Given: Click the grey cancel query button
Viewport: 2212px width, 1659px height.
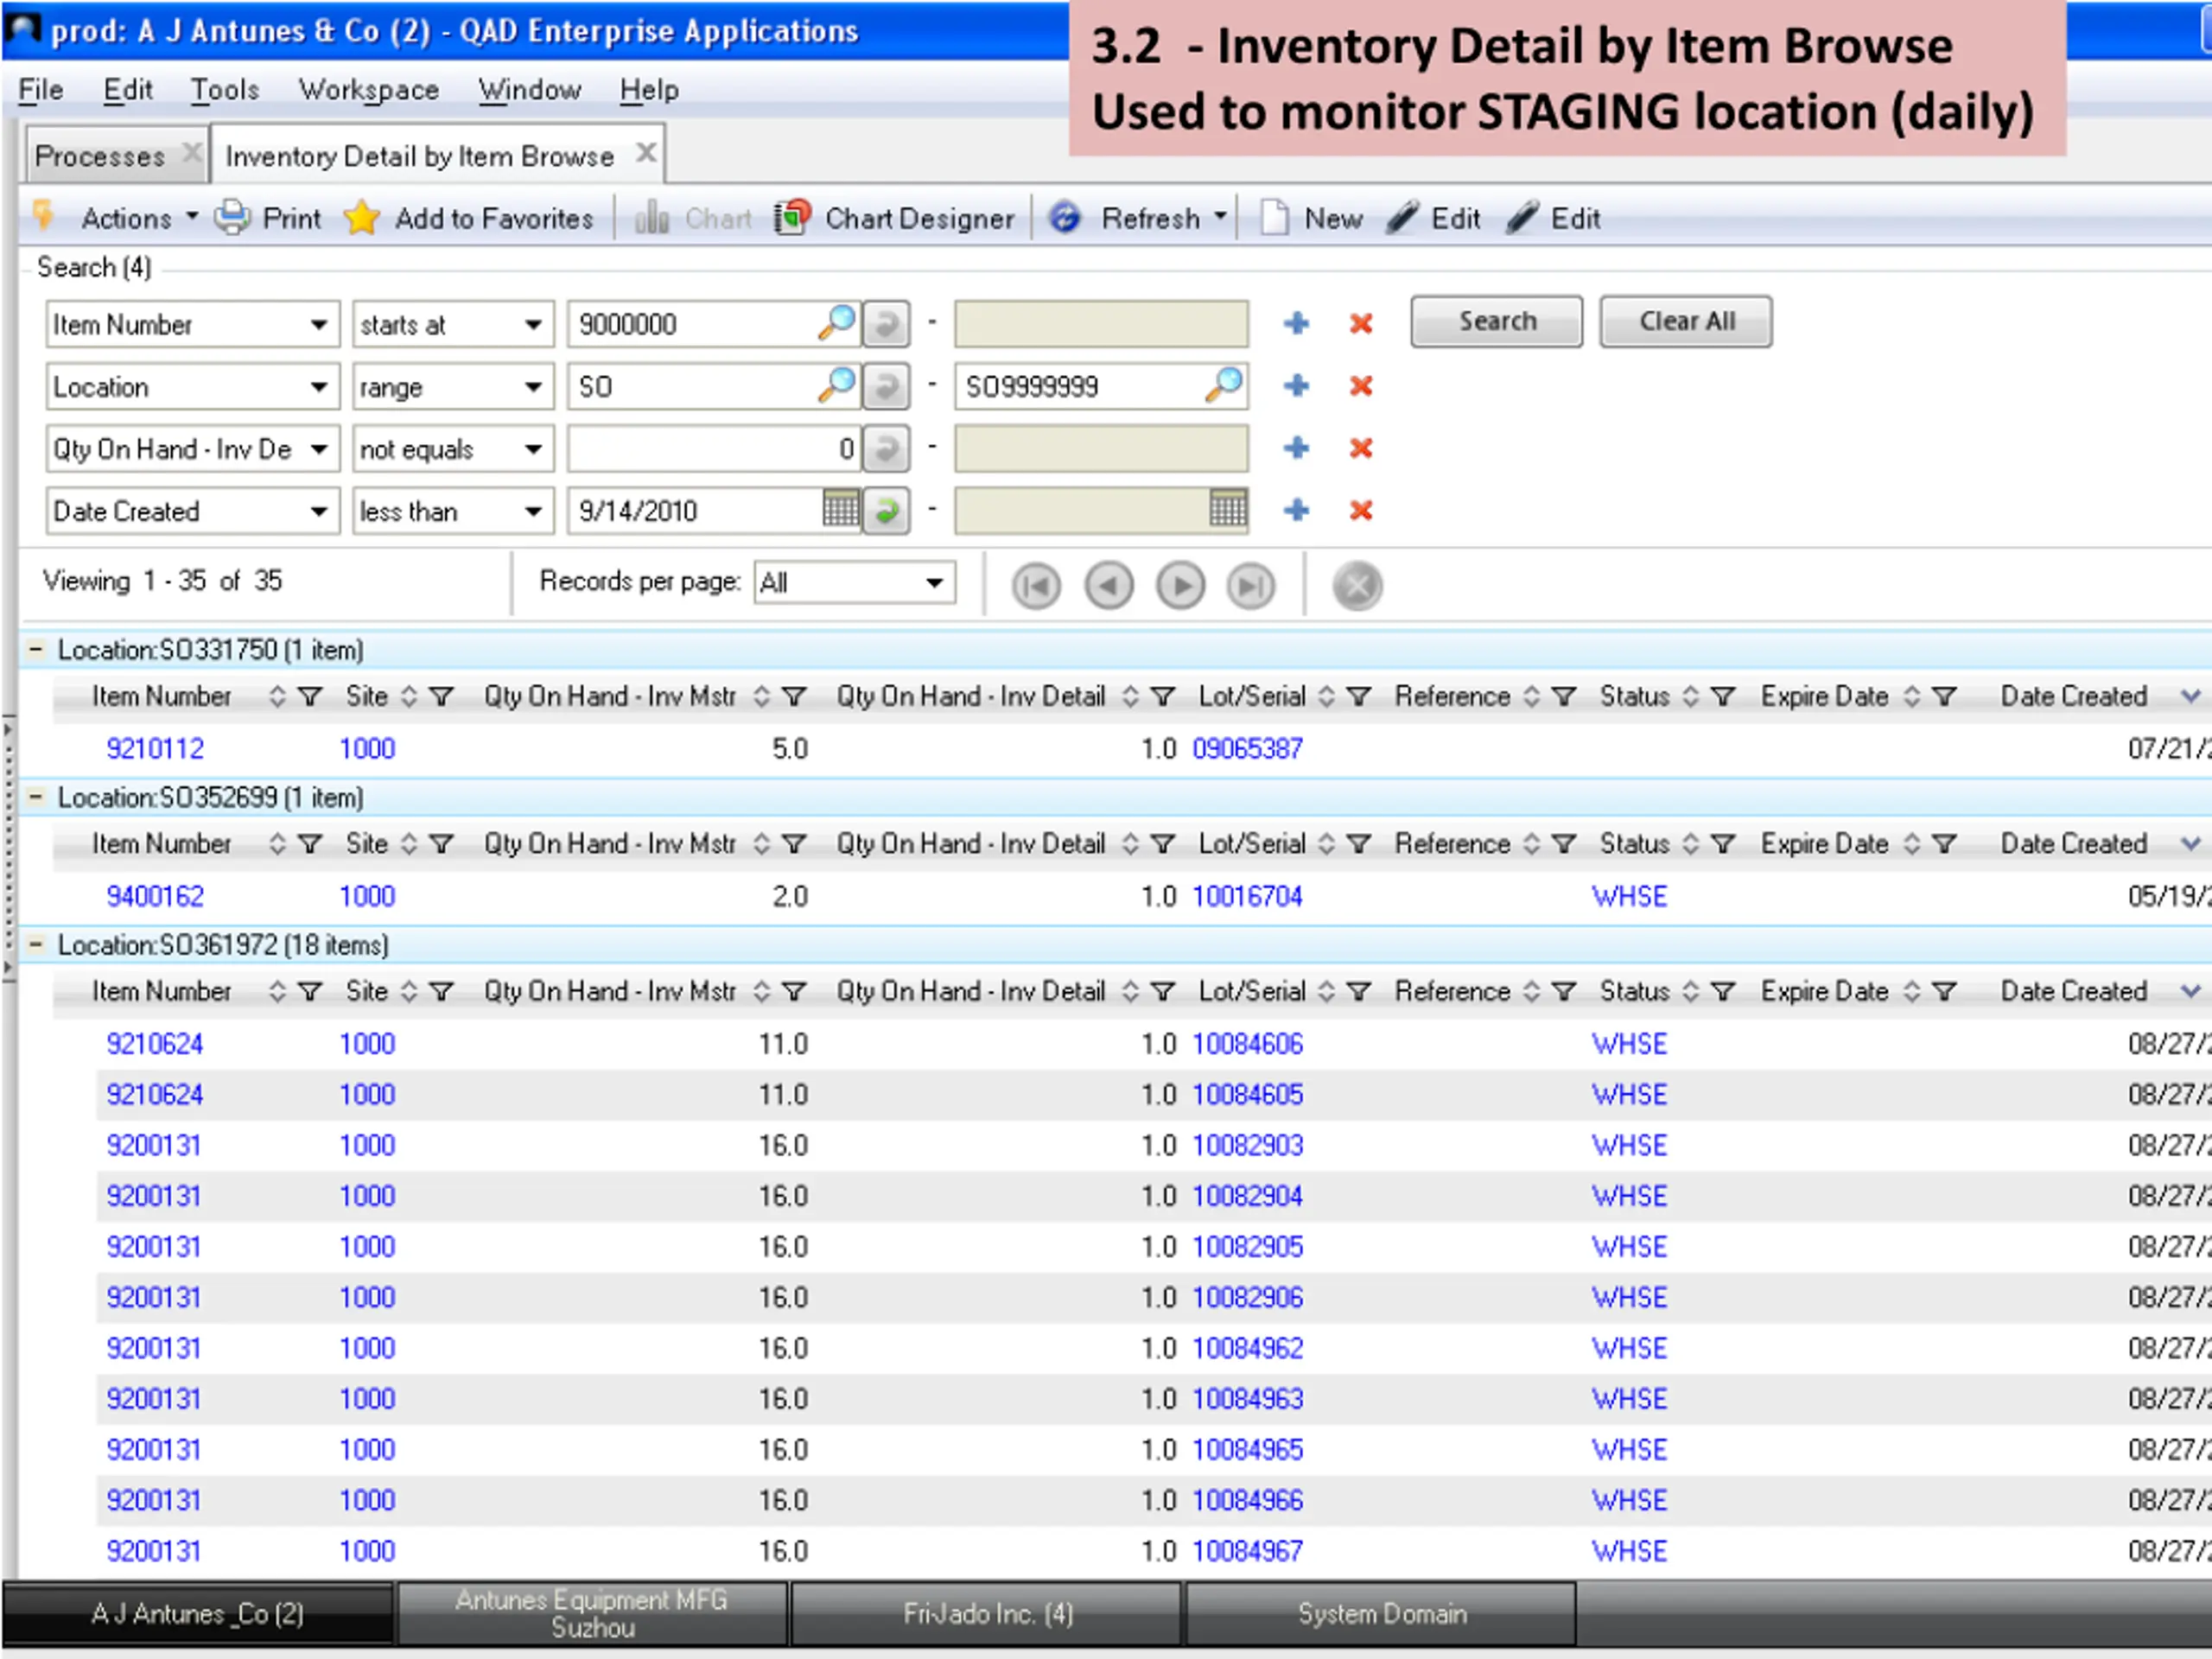Looking at the screenshot, I should [x=1358, y=586].
